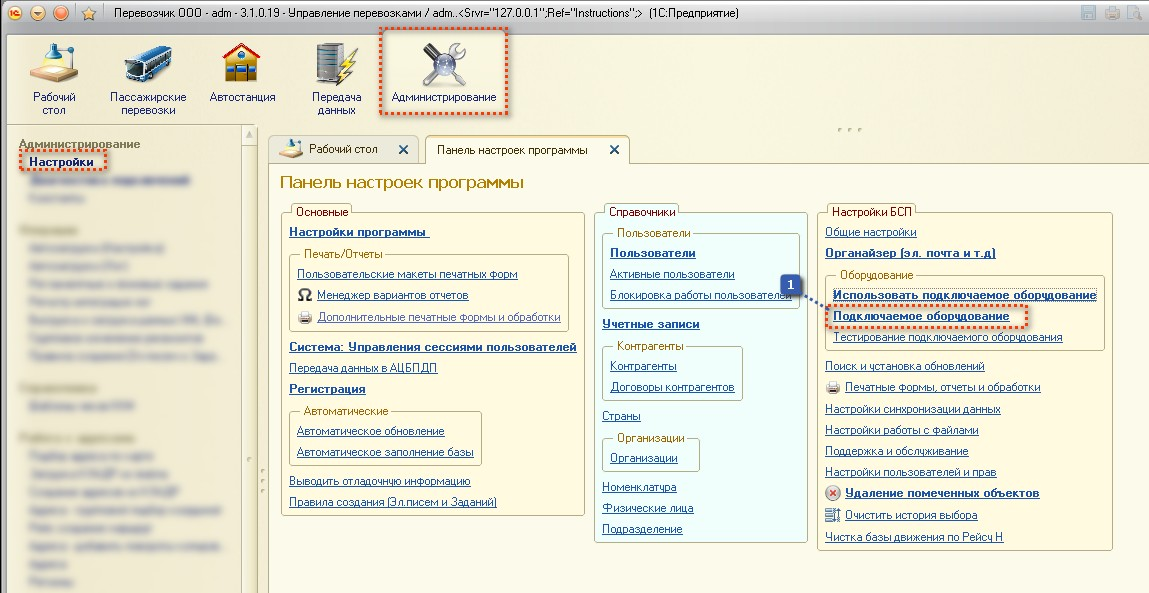Open the Настройки программы link
The width and height of the screenshot is (1149, 593).
358,232
